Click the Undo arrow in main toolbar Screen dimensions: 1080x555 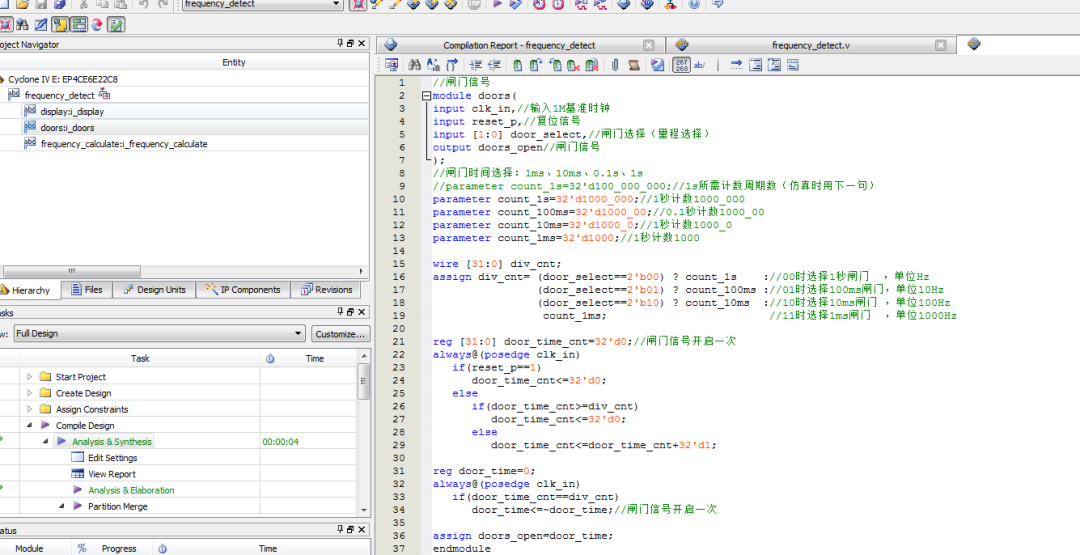(144, 5)
